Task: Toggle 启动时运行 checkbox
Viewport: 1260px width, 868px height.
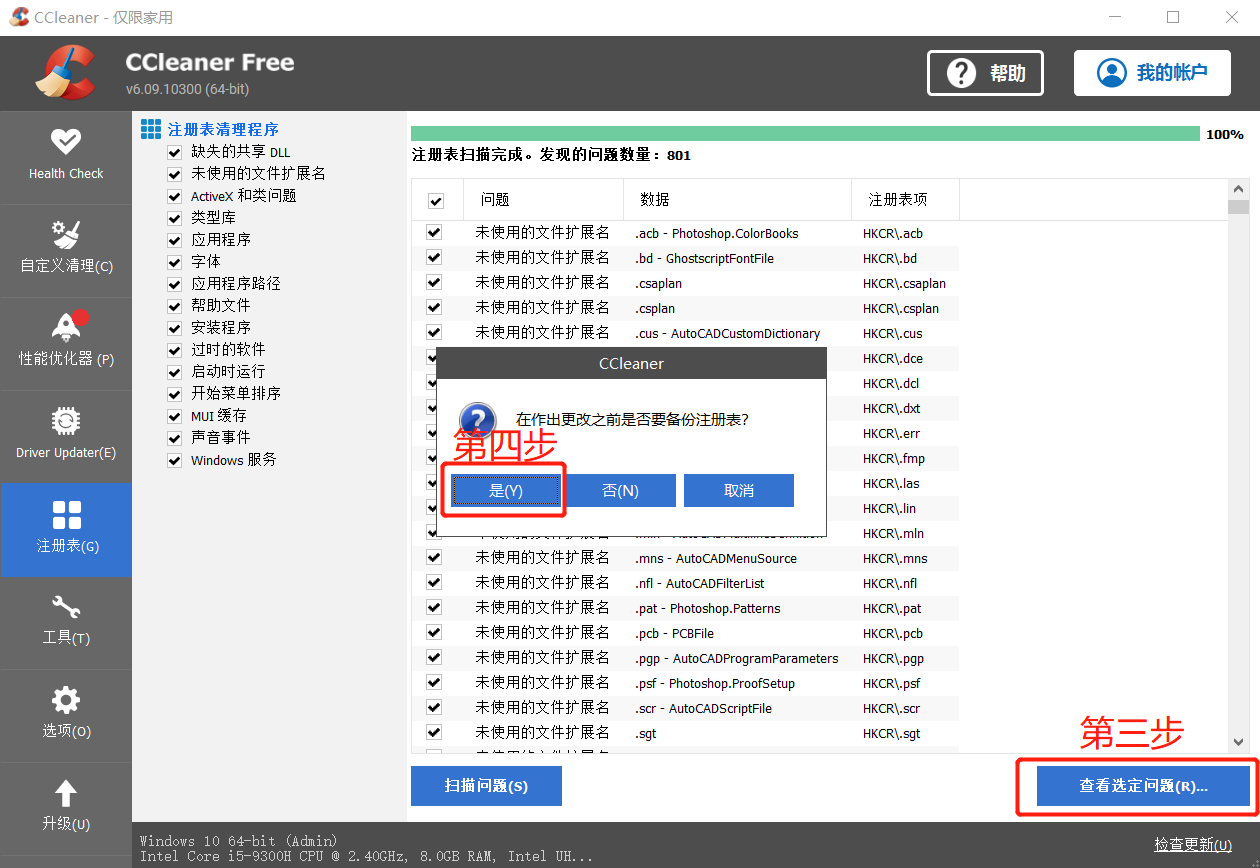Action: click(174, 372)
